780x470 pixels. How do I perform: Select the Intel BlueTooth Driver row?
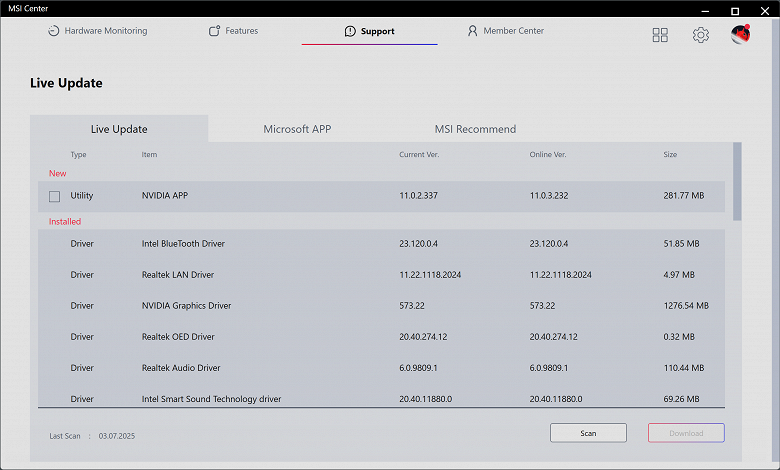point(183,244)
